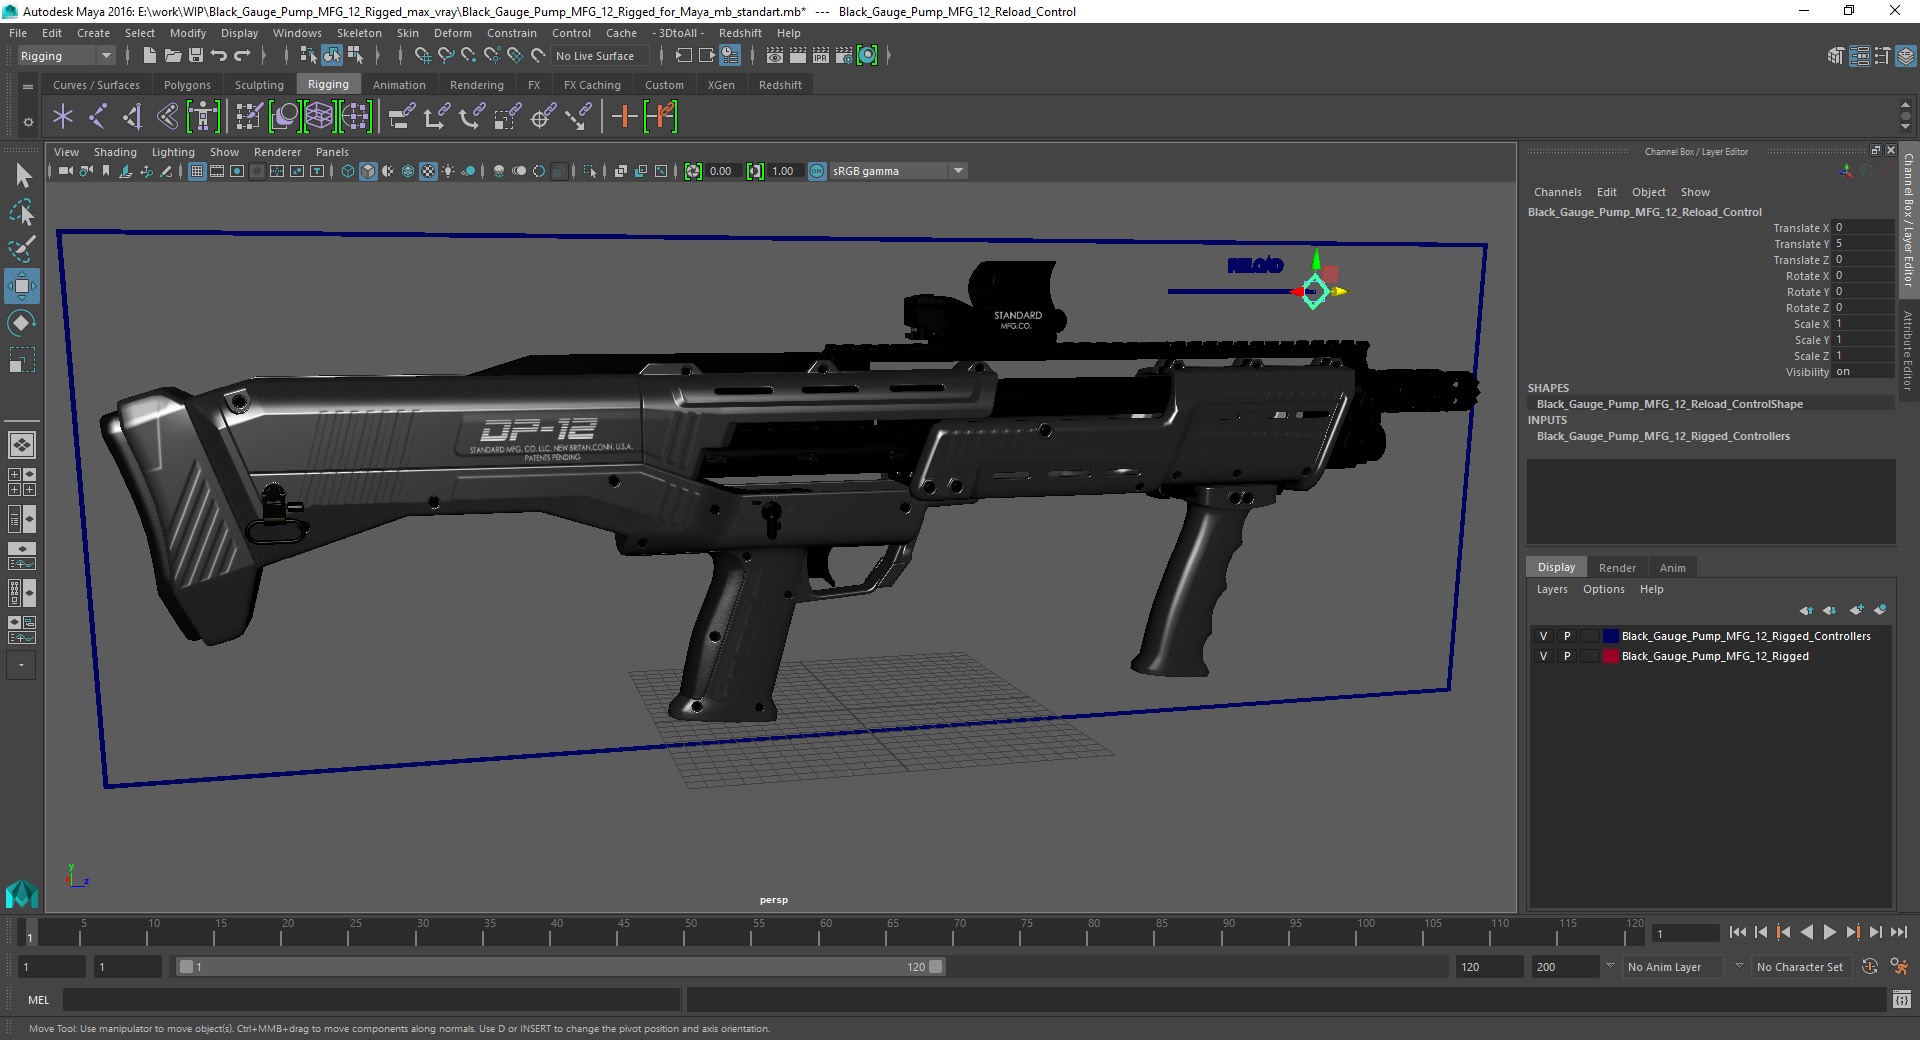1920x1040 pixels.
Task: Activate the Paint Selection tool
Action: pyautogui.click(x=22, y=249)
